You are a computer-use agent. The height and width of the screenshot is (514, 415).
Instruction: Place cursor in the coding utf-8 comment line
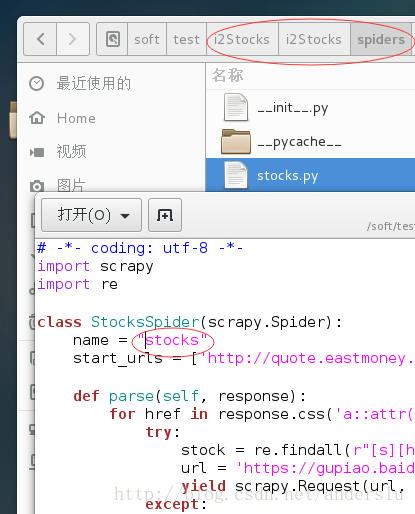(x=140, y=248)
